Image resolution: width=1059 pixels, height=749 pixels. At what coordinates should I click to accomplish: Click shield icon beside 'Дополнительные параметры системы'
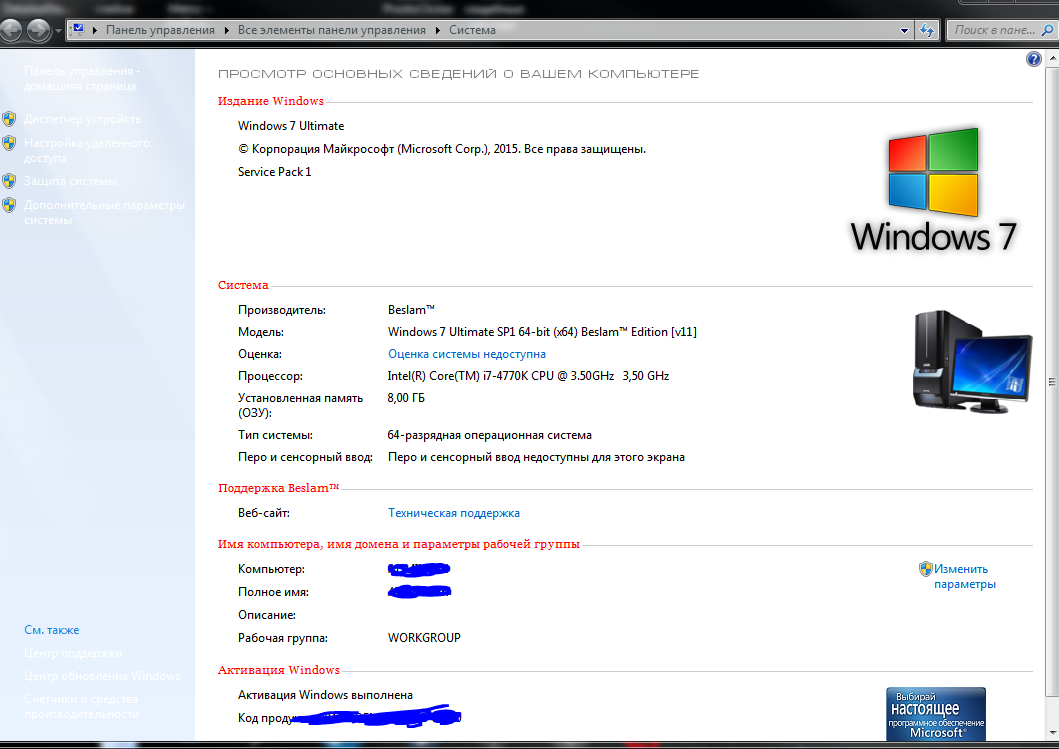(9, 205)
